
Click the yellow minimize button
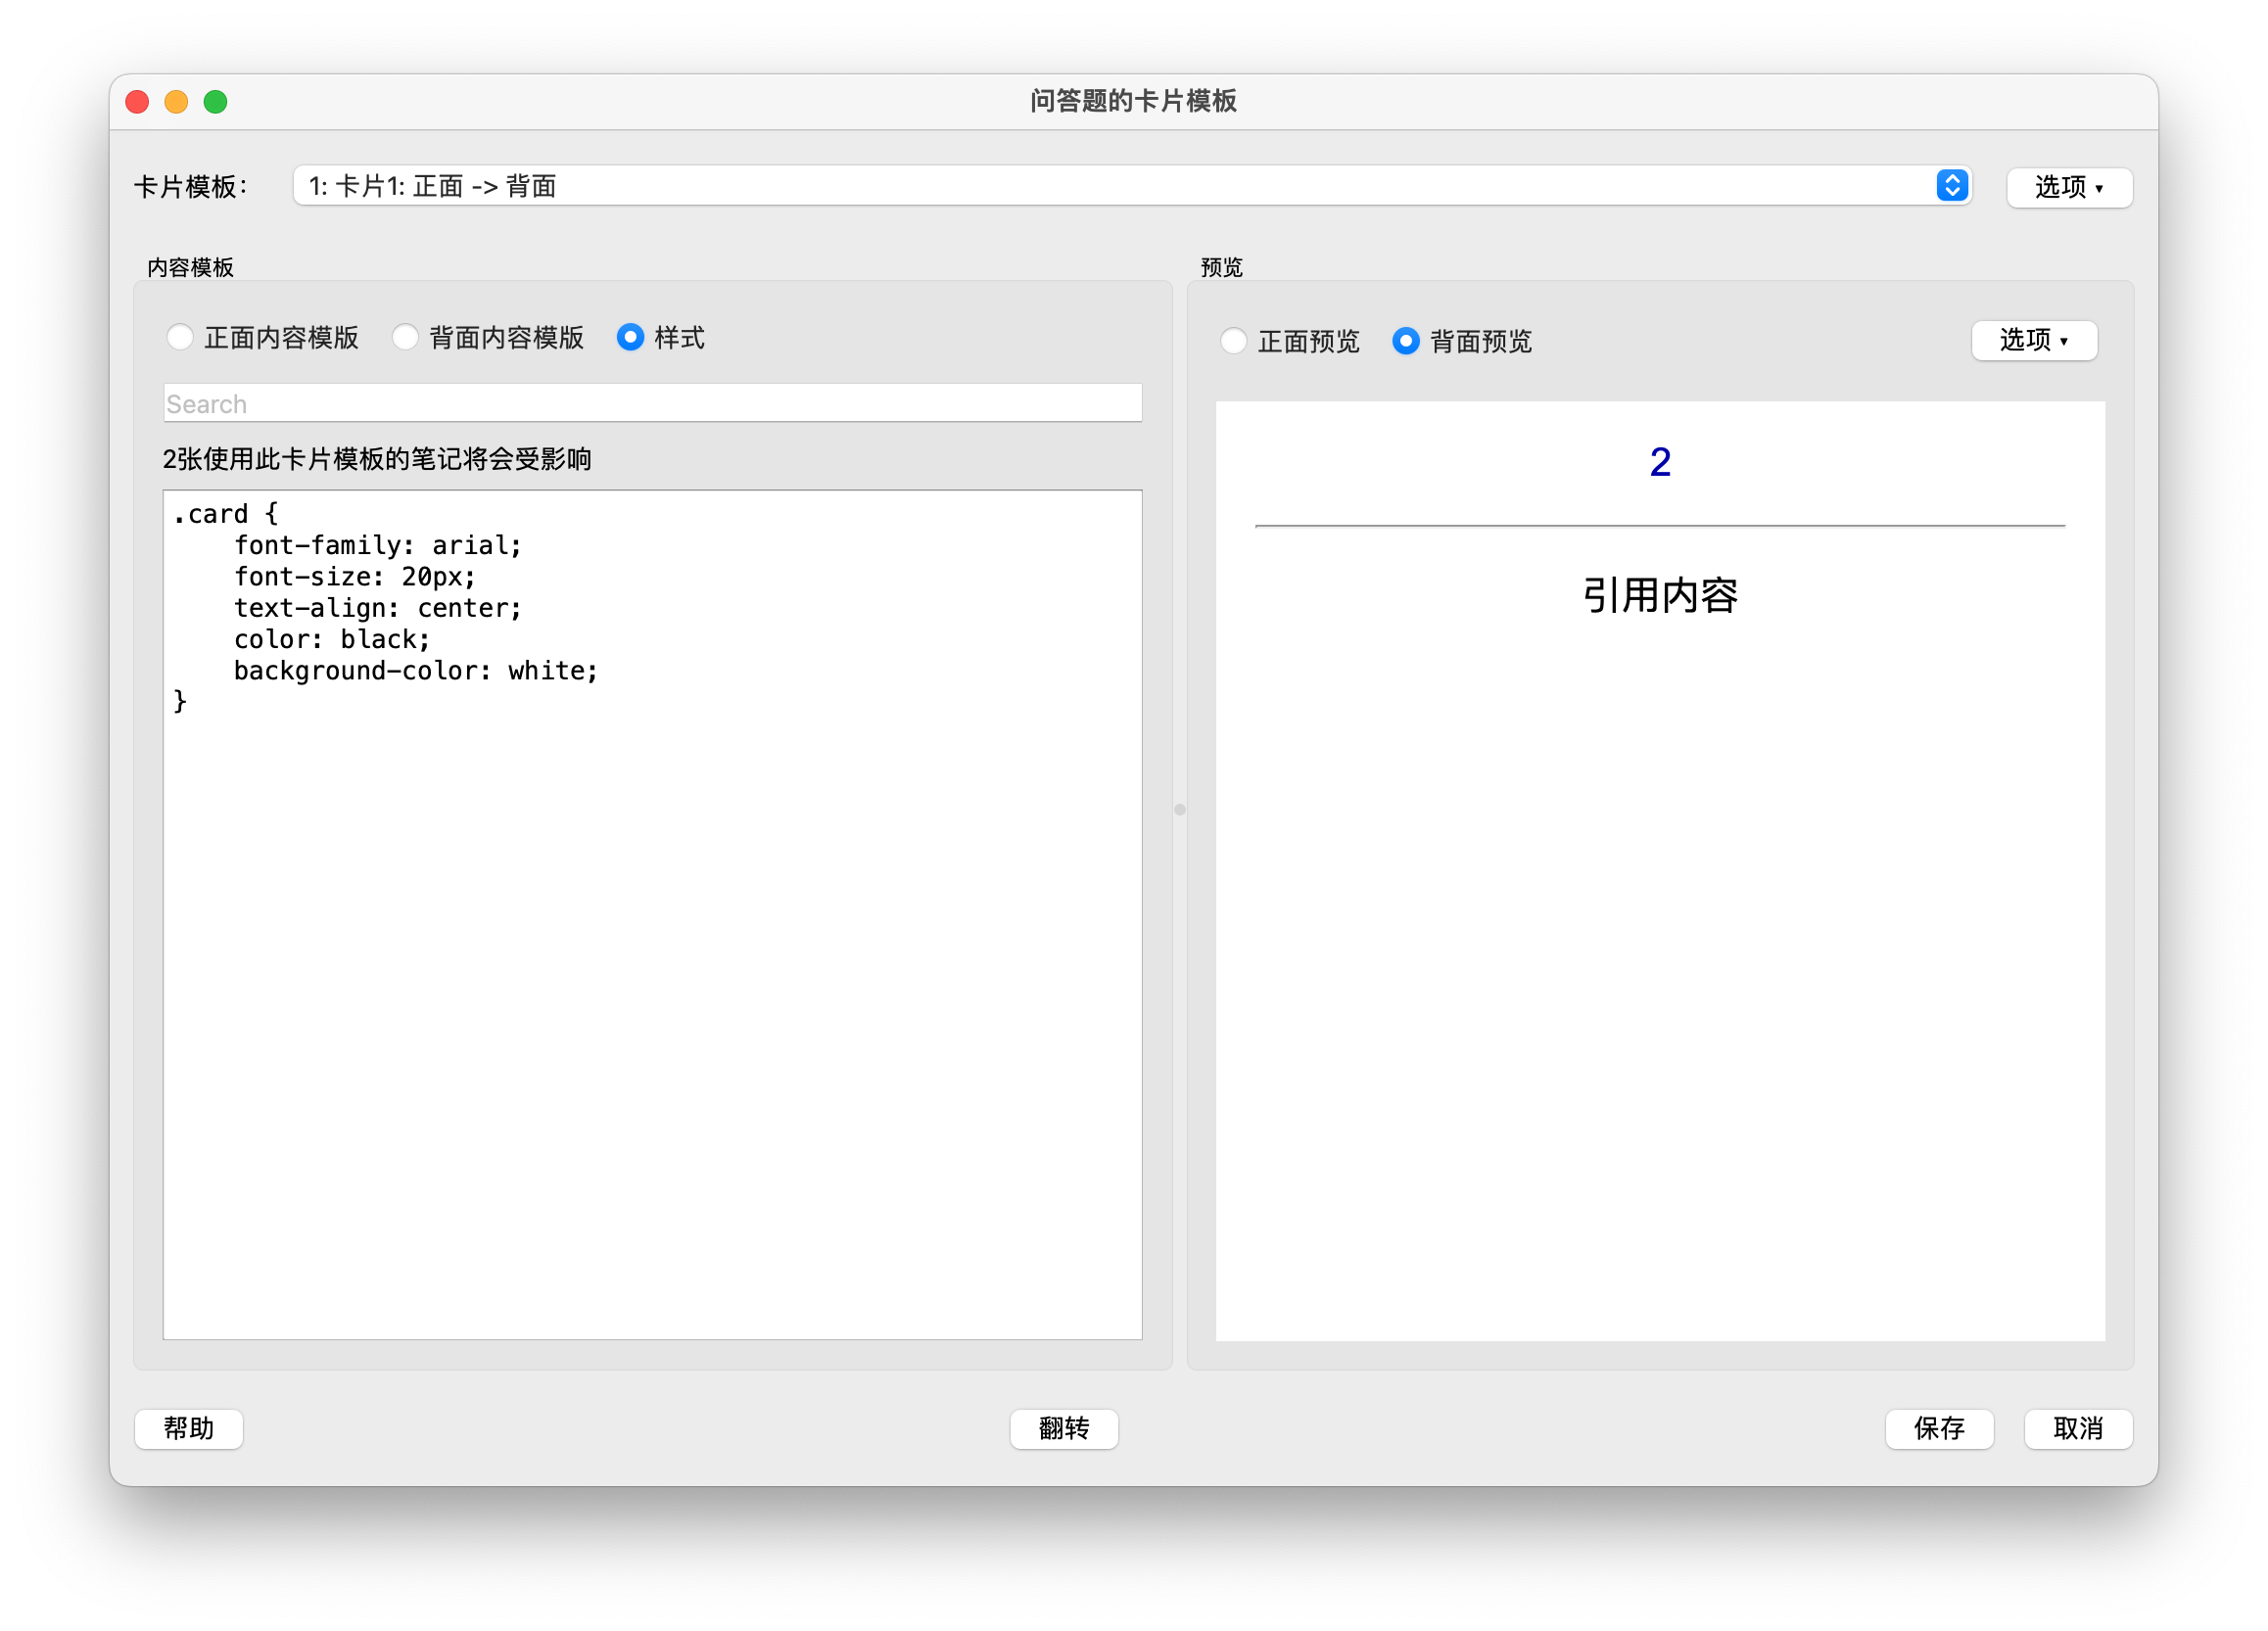click(x=177, y=101)
